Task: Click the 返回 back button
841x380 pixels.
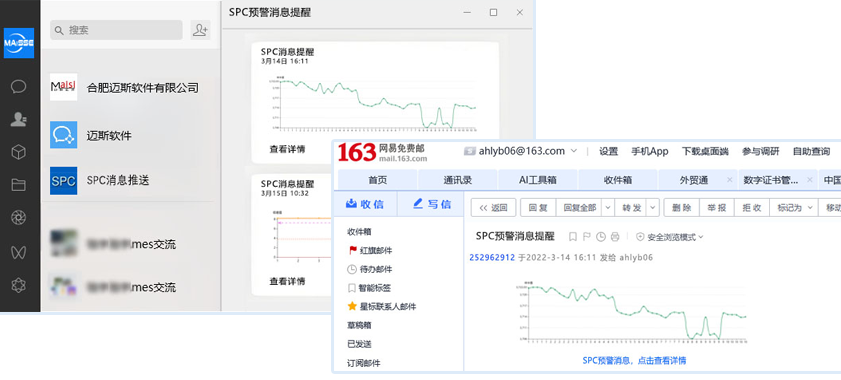Action: coord(493,208)
